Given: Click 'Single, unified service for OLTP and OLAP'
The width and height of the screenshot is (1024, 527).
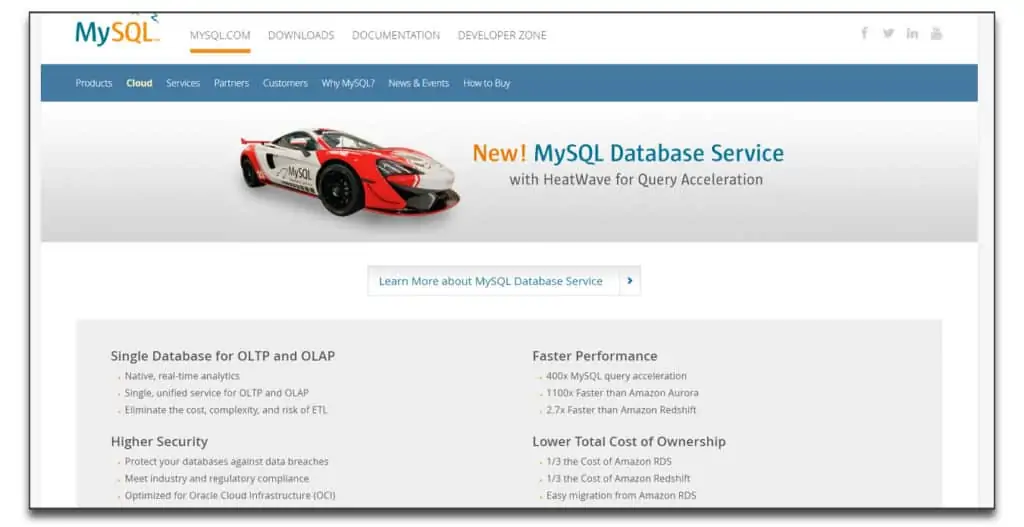Looking at the screenshot, I should click(217, 393).
